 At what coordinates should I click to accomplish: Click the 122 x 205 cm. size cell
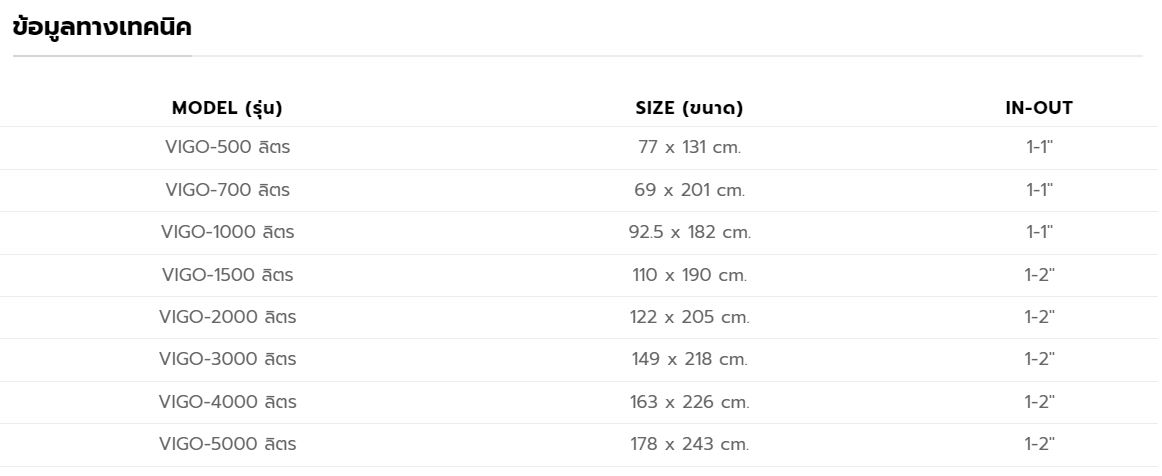(689, 317)
